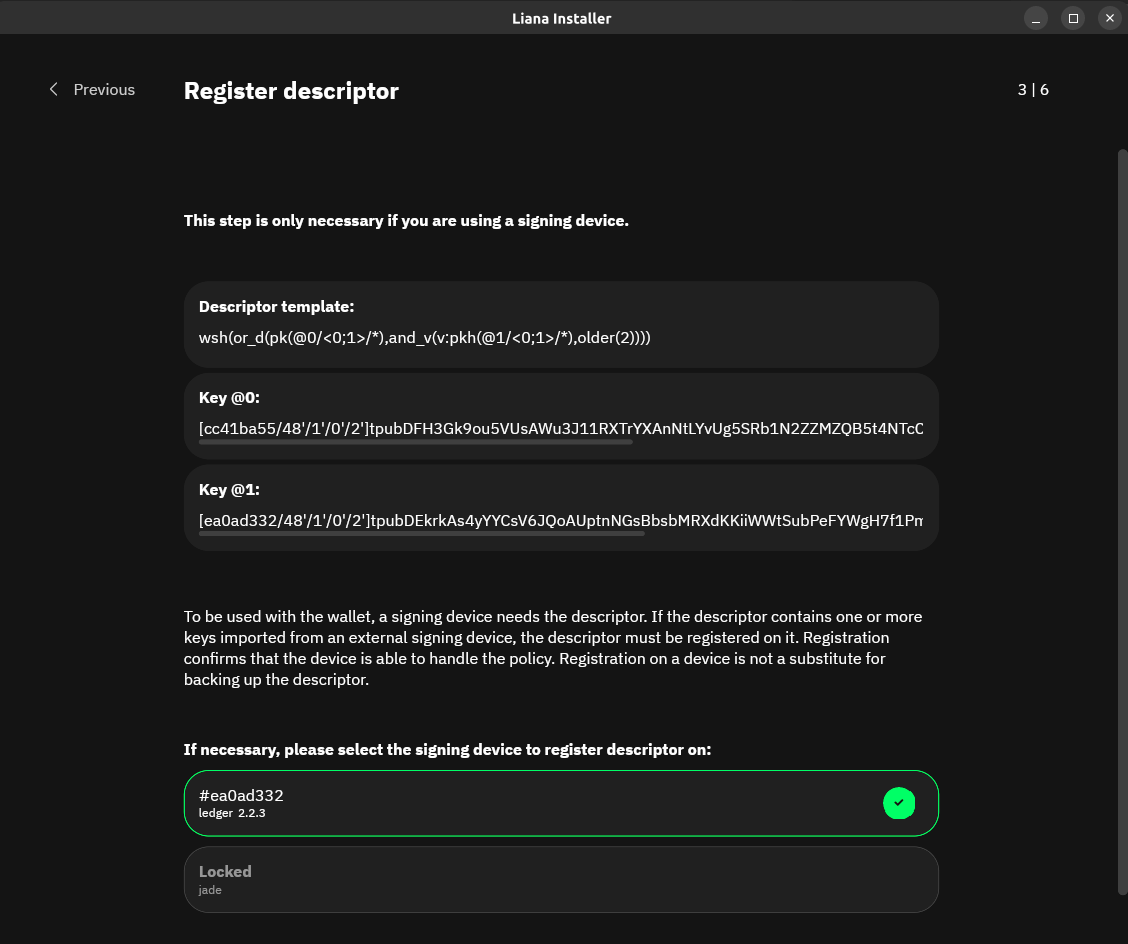Click the green checkmark badge on ledger
1128x944 pixels.
pyautogui.click(x=899, y=803)
